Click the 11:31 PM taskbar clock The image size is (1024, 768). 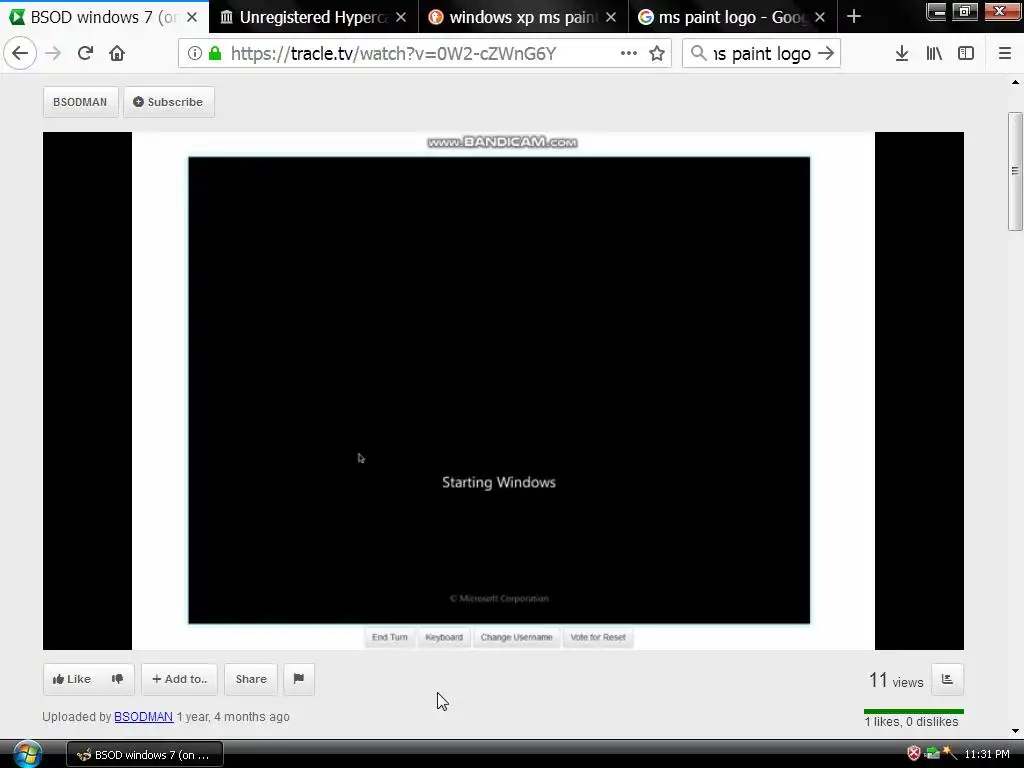[x=987, y=754]
